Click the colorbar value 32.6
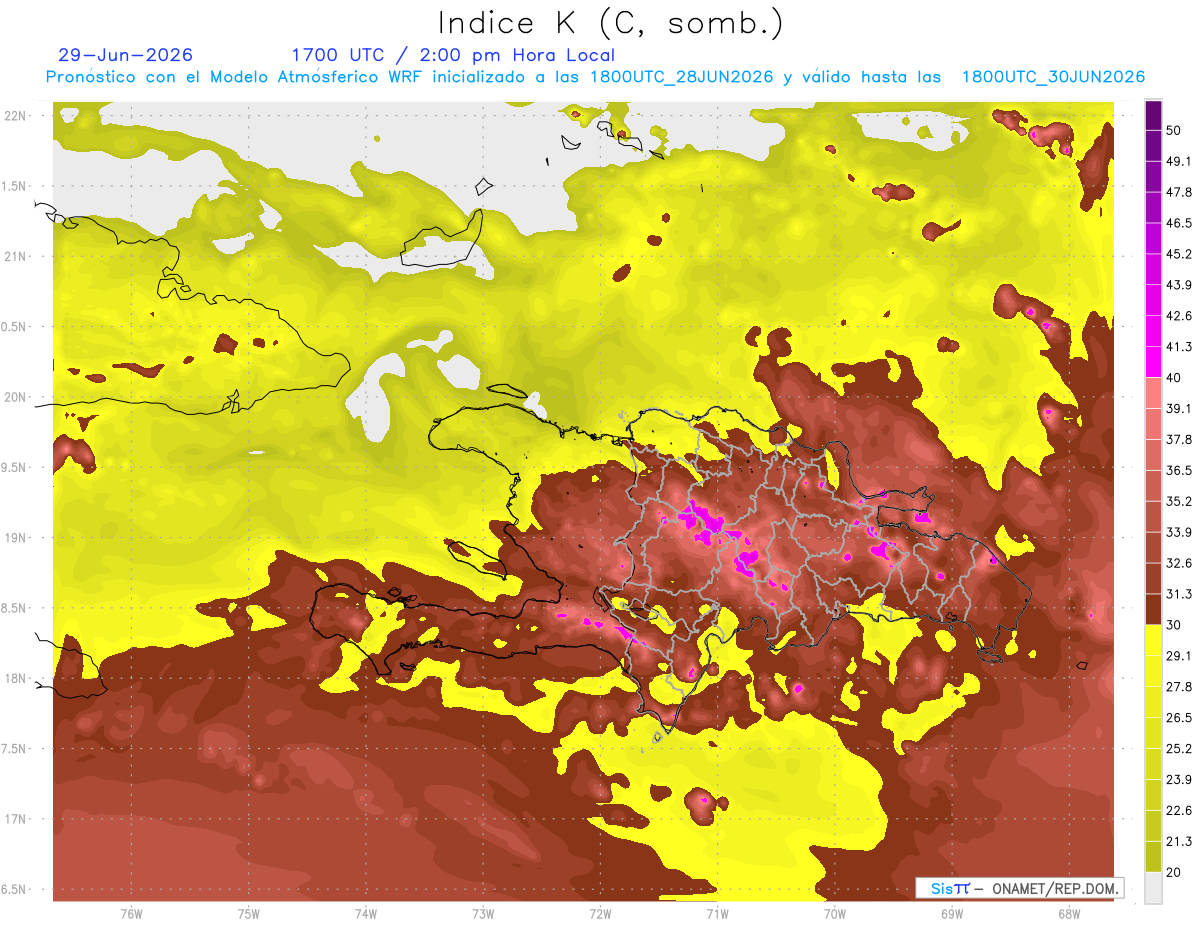This screenshot has height=927, width=1200. pyautogui.click(x=1178, y=563)
